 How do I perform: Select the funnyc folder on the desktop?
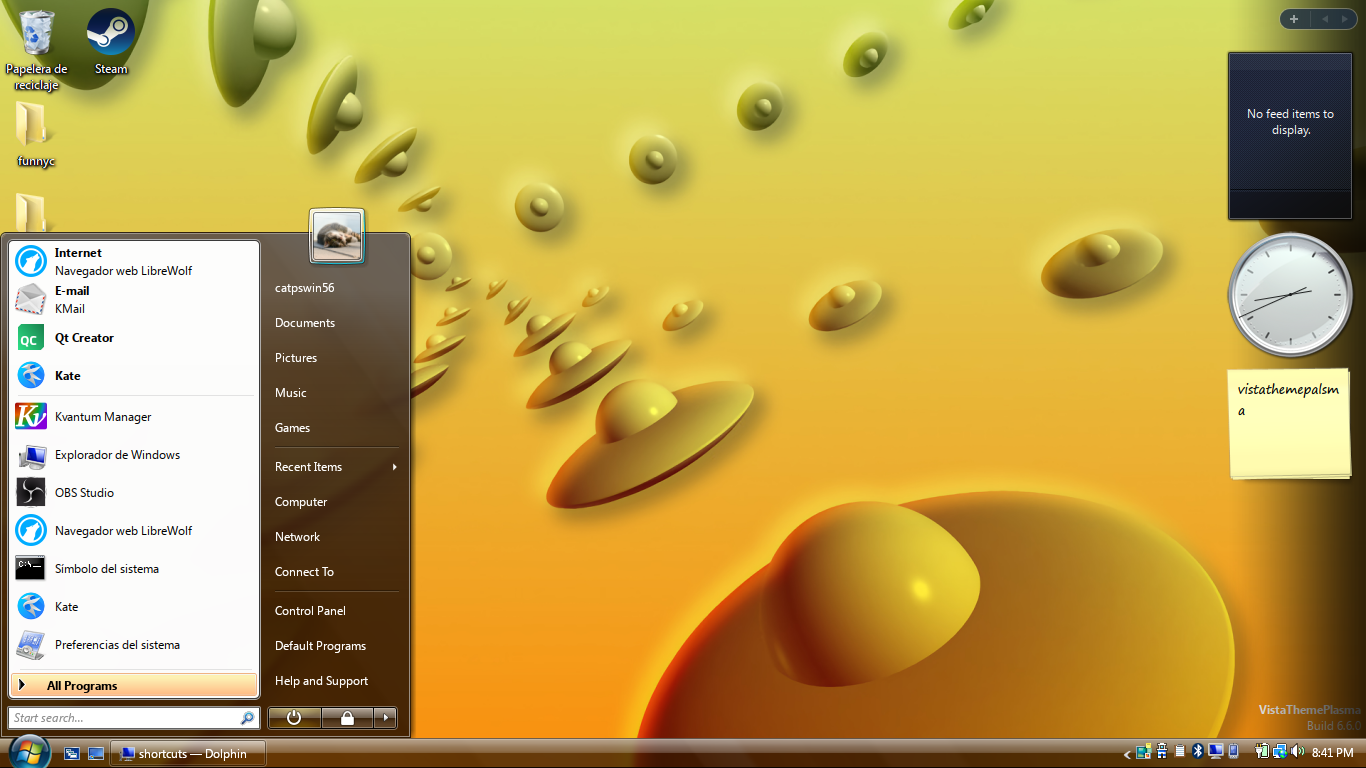pyautogui.click(x=36, y=134)
